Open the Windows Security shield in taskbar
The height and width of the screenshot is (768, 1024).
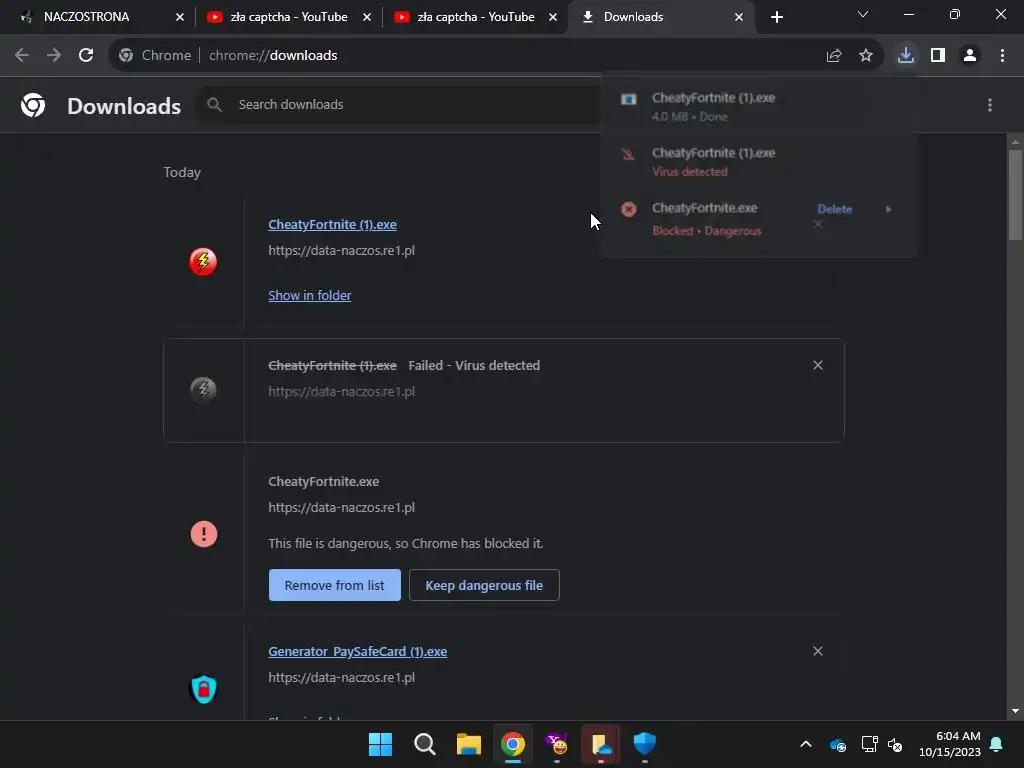(x=645, y=744)
